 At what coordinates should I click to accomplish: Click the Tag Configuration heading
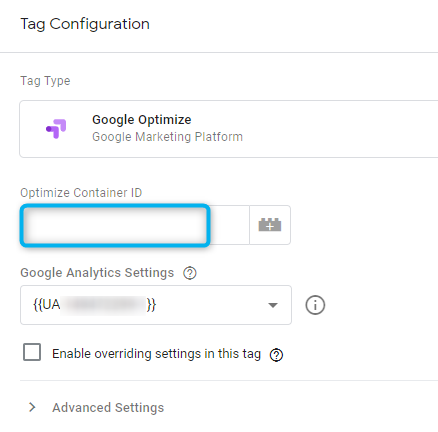(85, 24)
